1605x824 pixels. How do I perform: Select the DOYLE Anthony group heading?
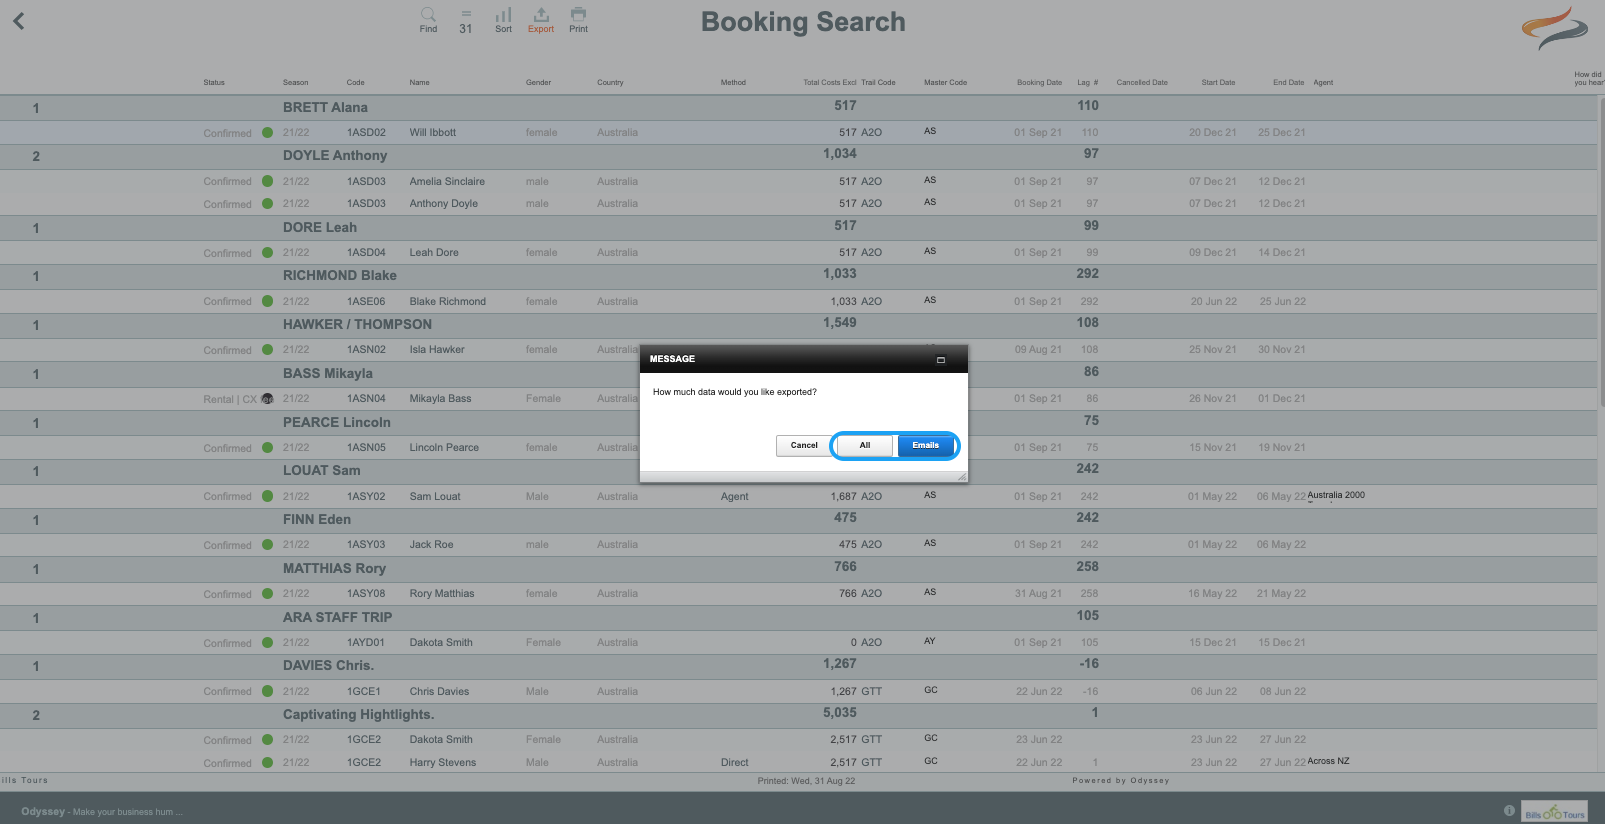[x=335, y=155]
